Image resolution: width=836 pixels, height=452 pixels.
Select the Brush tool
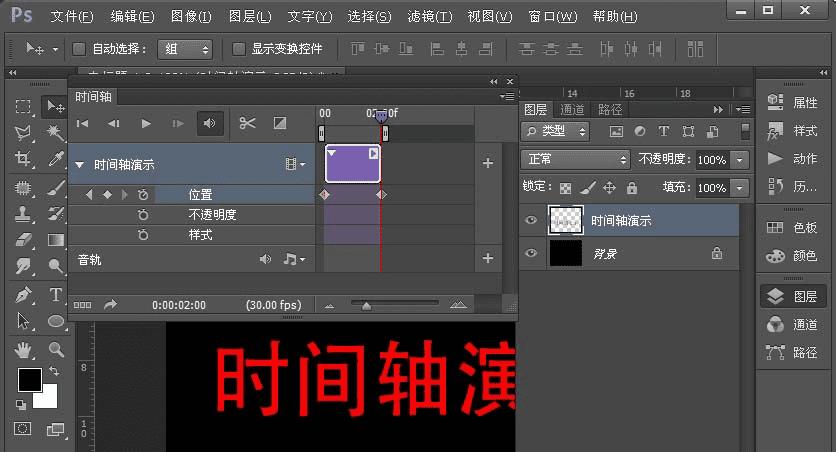[x=55, y=188]
